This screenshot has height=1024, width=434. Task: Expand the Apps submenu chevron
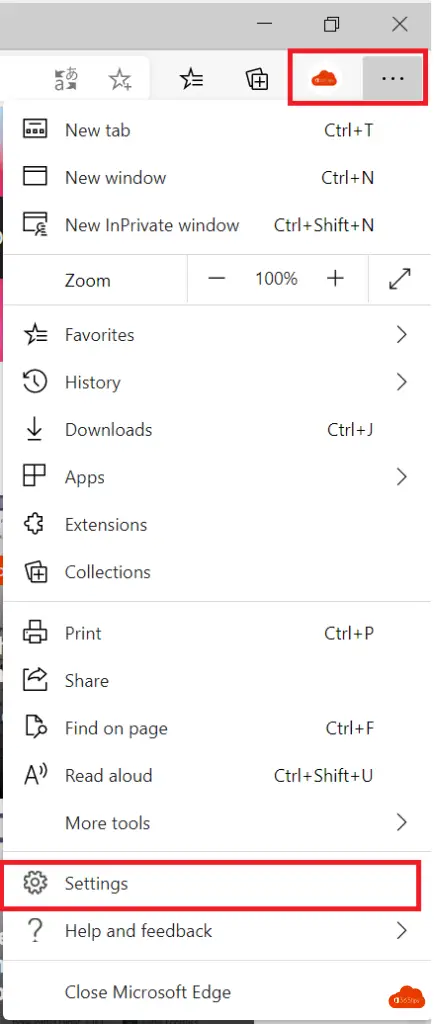pyautogui.click(x=401, y=477)
